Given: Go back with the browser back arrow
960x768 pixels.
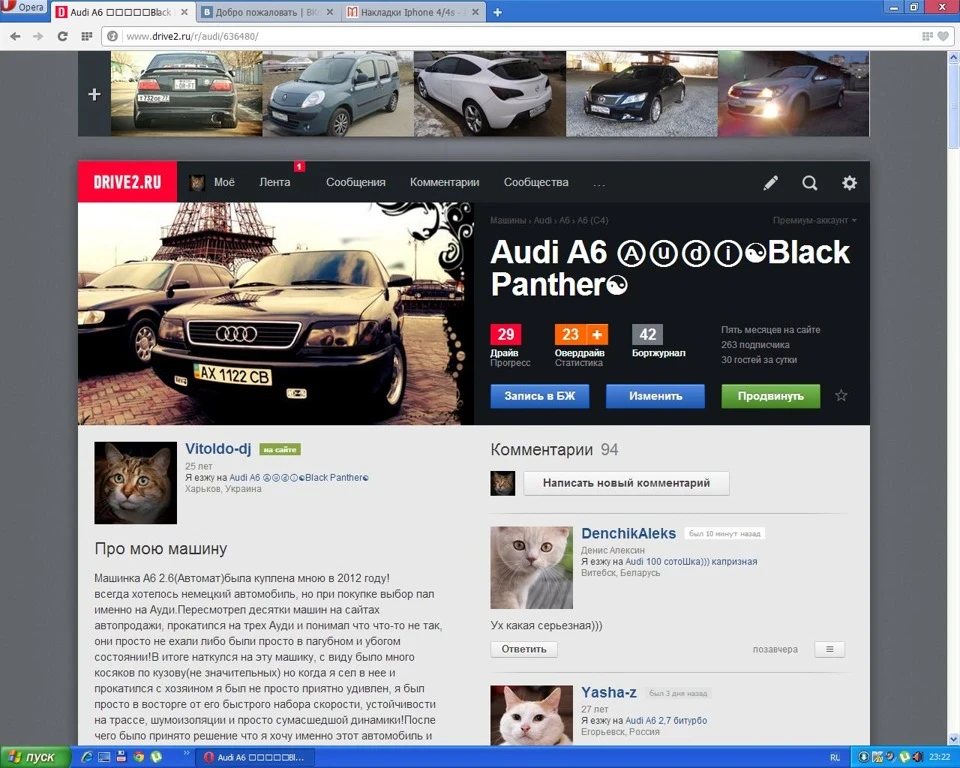Looking at the screenshot, I should tap(15, 36).
